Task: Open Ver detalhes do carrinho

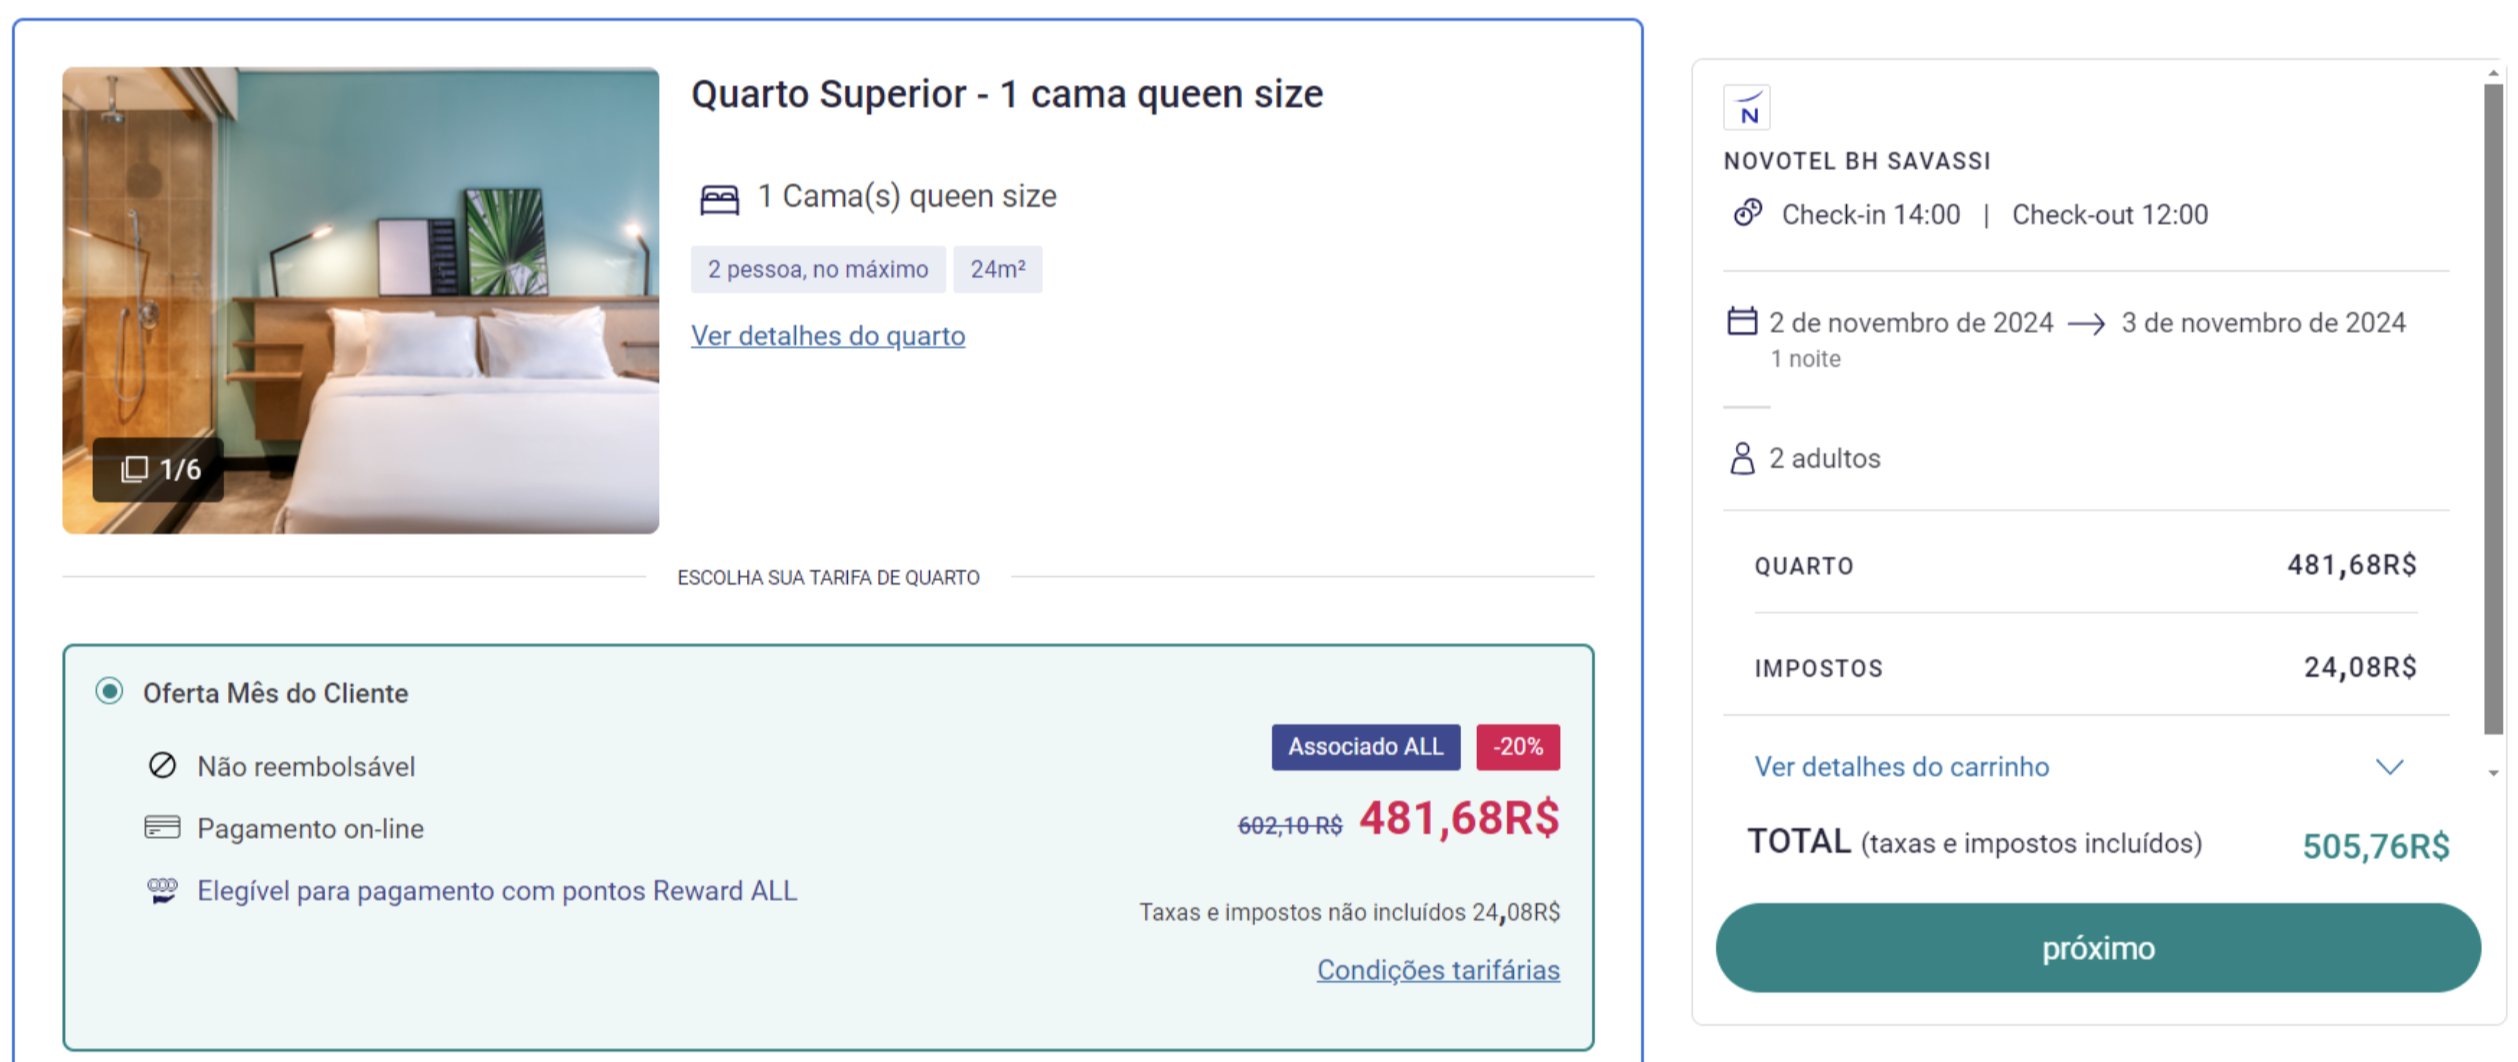Action: tap(1901, 767)
